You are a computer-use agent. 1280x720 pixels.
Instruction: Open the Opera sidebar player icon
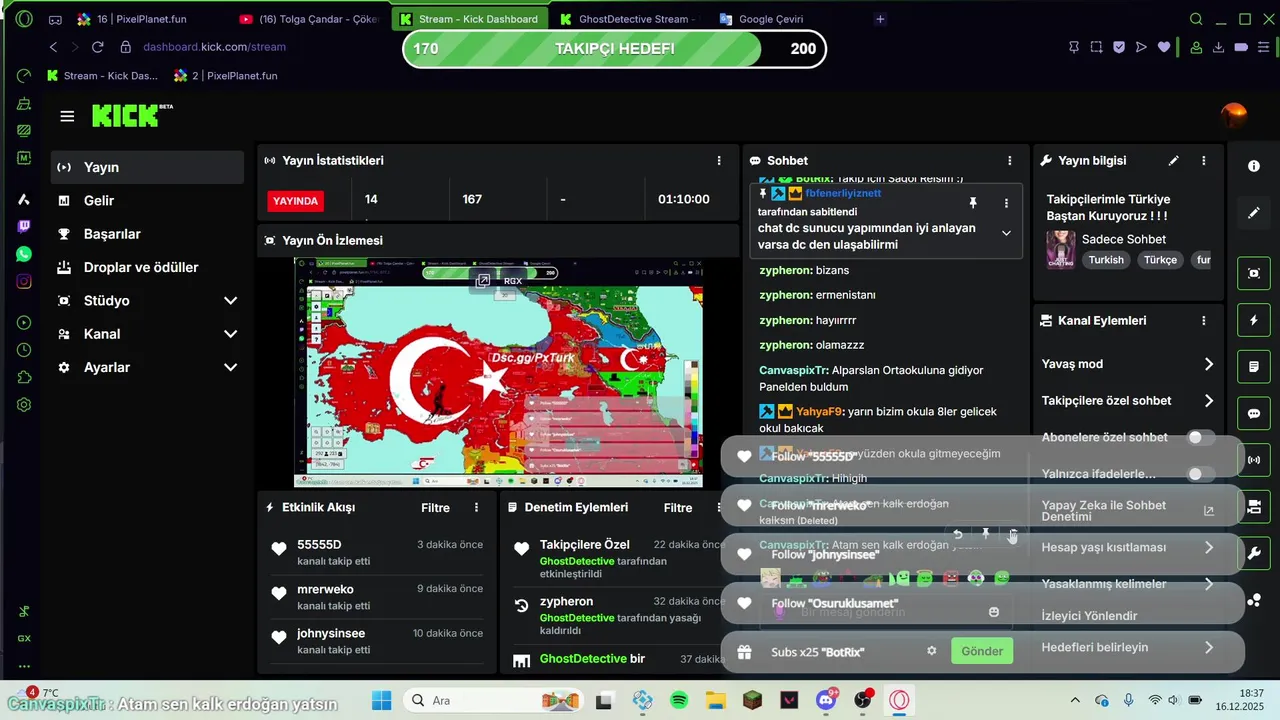point(24,323)
